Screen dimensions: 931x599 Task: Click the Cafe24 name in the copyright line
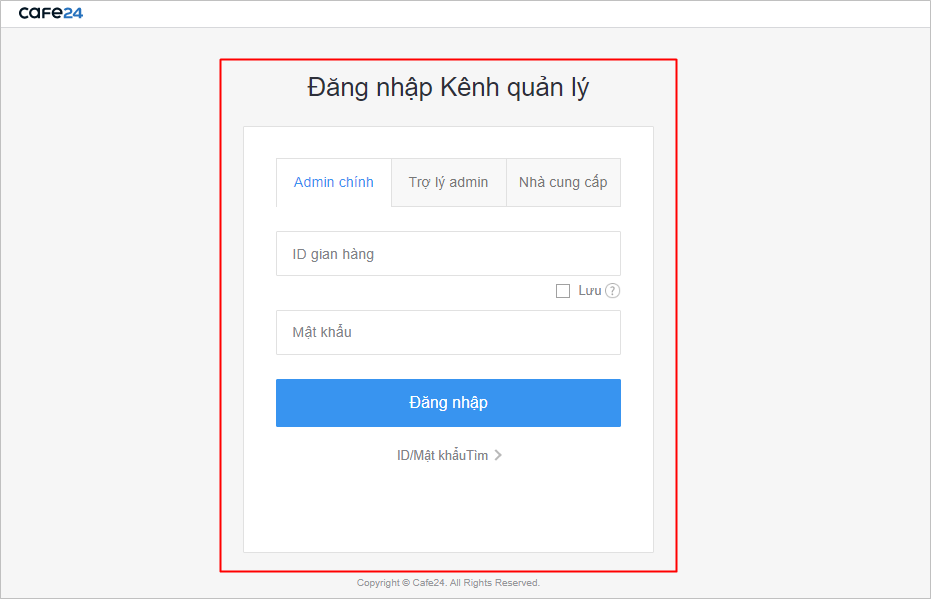pyautogui.click(x=428, y=583)
